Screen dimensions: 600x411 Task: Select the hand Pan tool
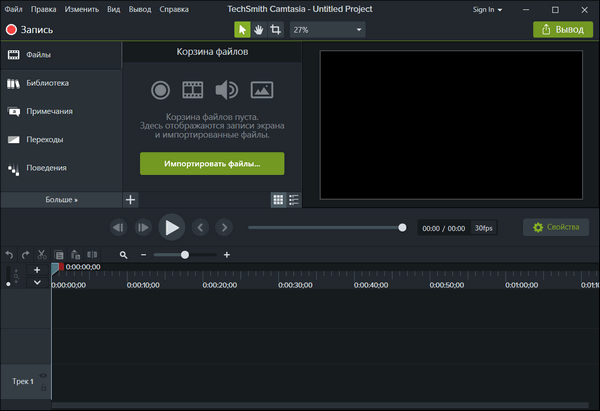tap(259, 29)
